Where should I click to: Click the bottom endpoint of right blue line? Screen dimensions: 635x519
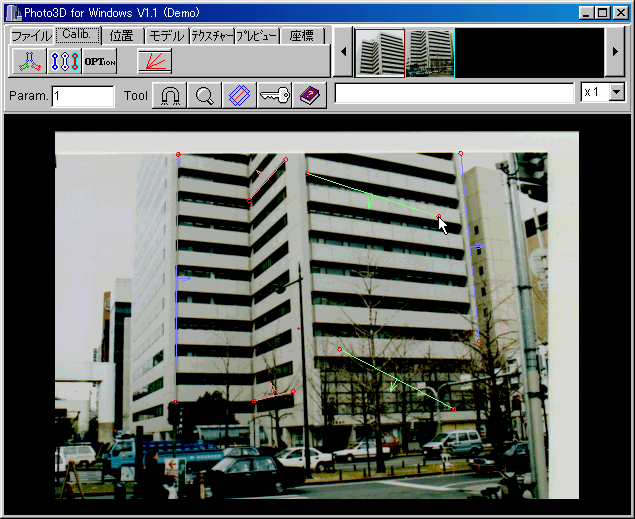tap(479, 341)
